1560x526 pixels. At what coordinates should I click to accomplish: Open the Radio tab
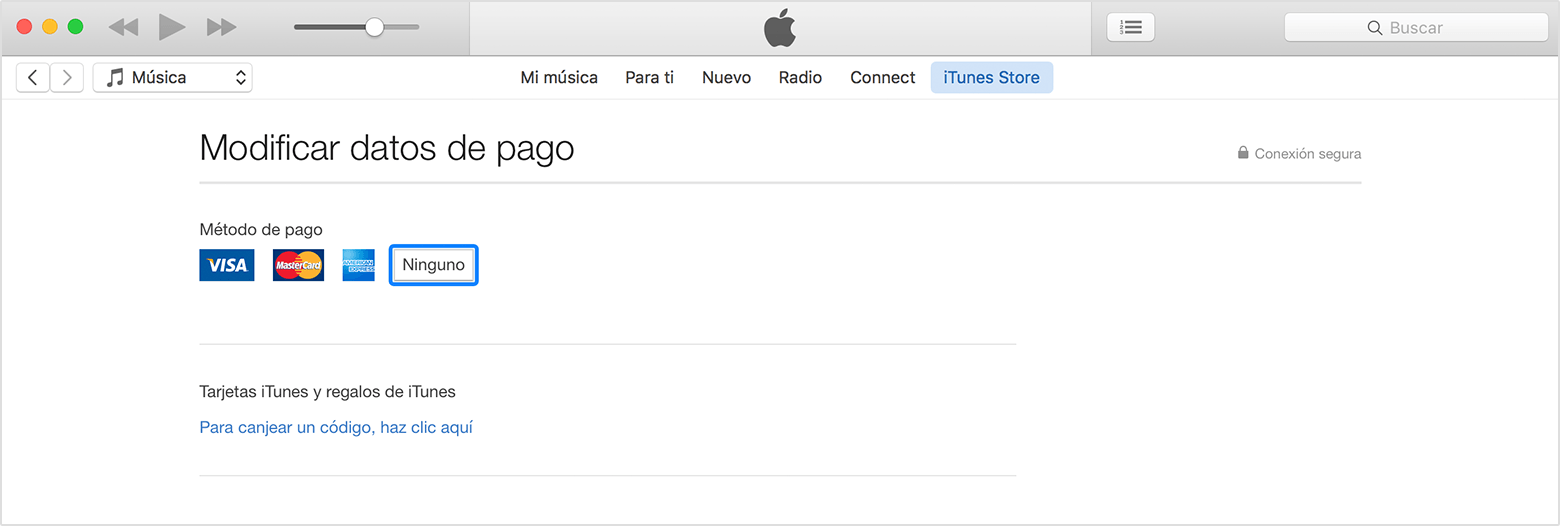[800, 77]
